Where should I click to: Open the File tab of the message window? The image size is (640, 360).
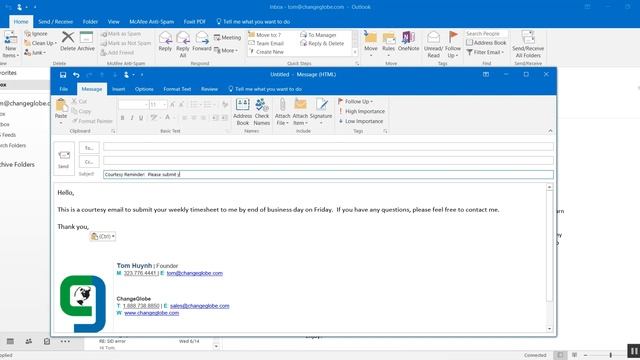click(x=64, y=89)
